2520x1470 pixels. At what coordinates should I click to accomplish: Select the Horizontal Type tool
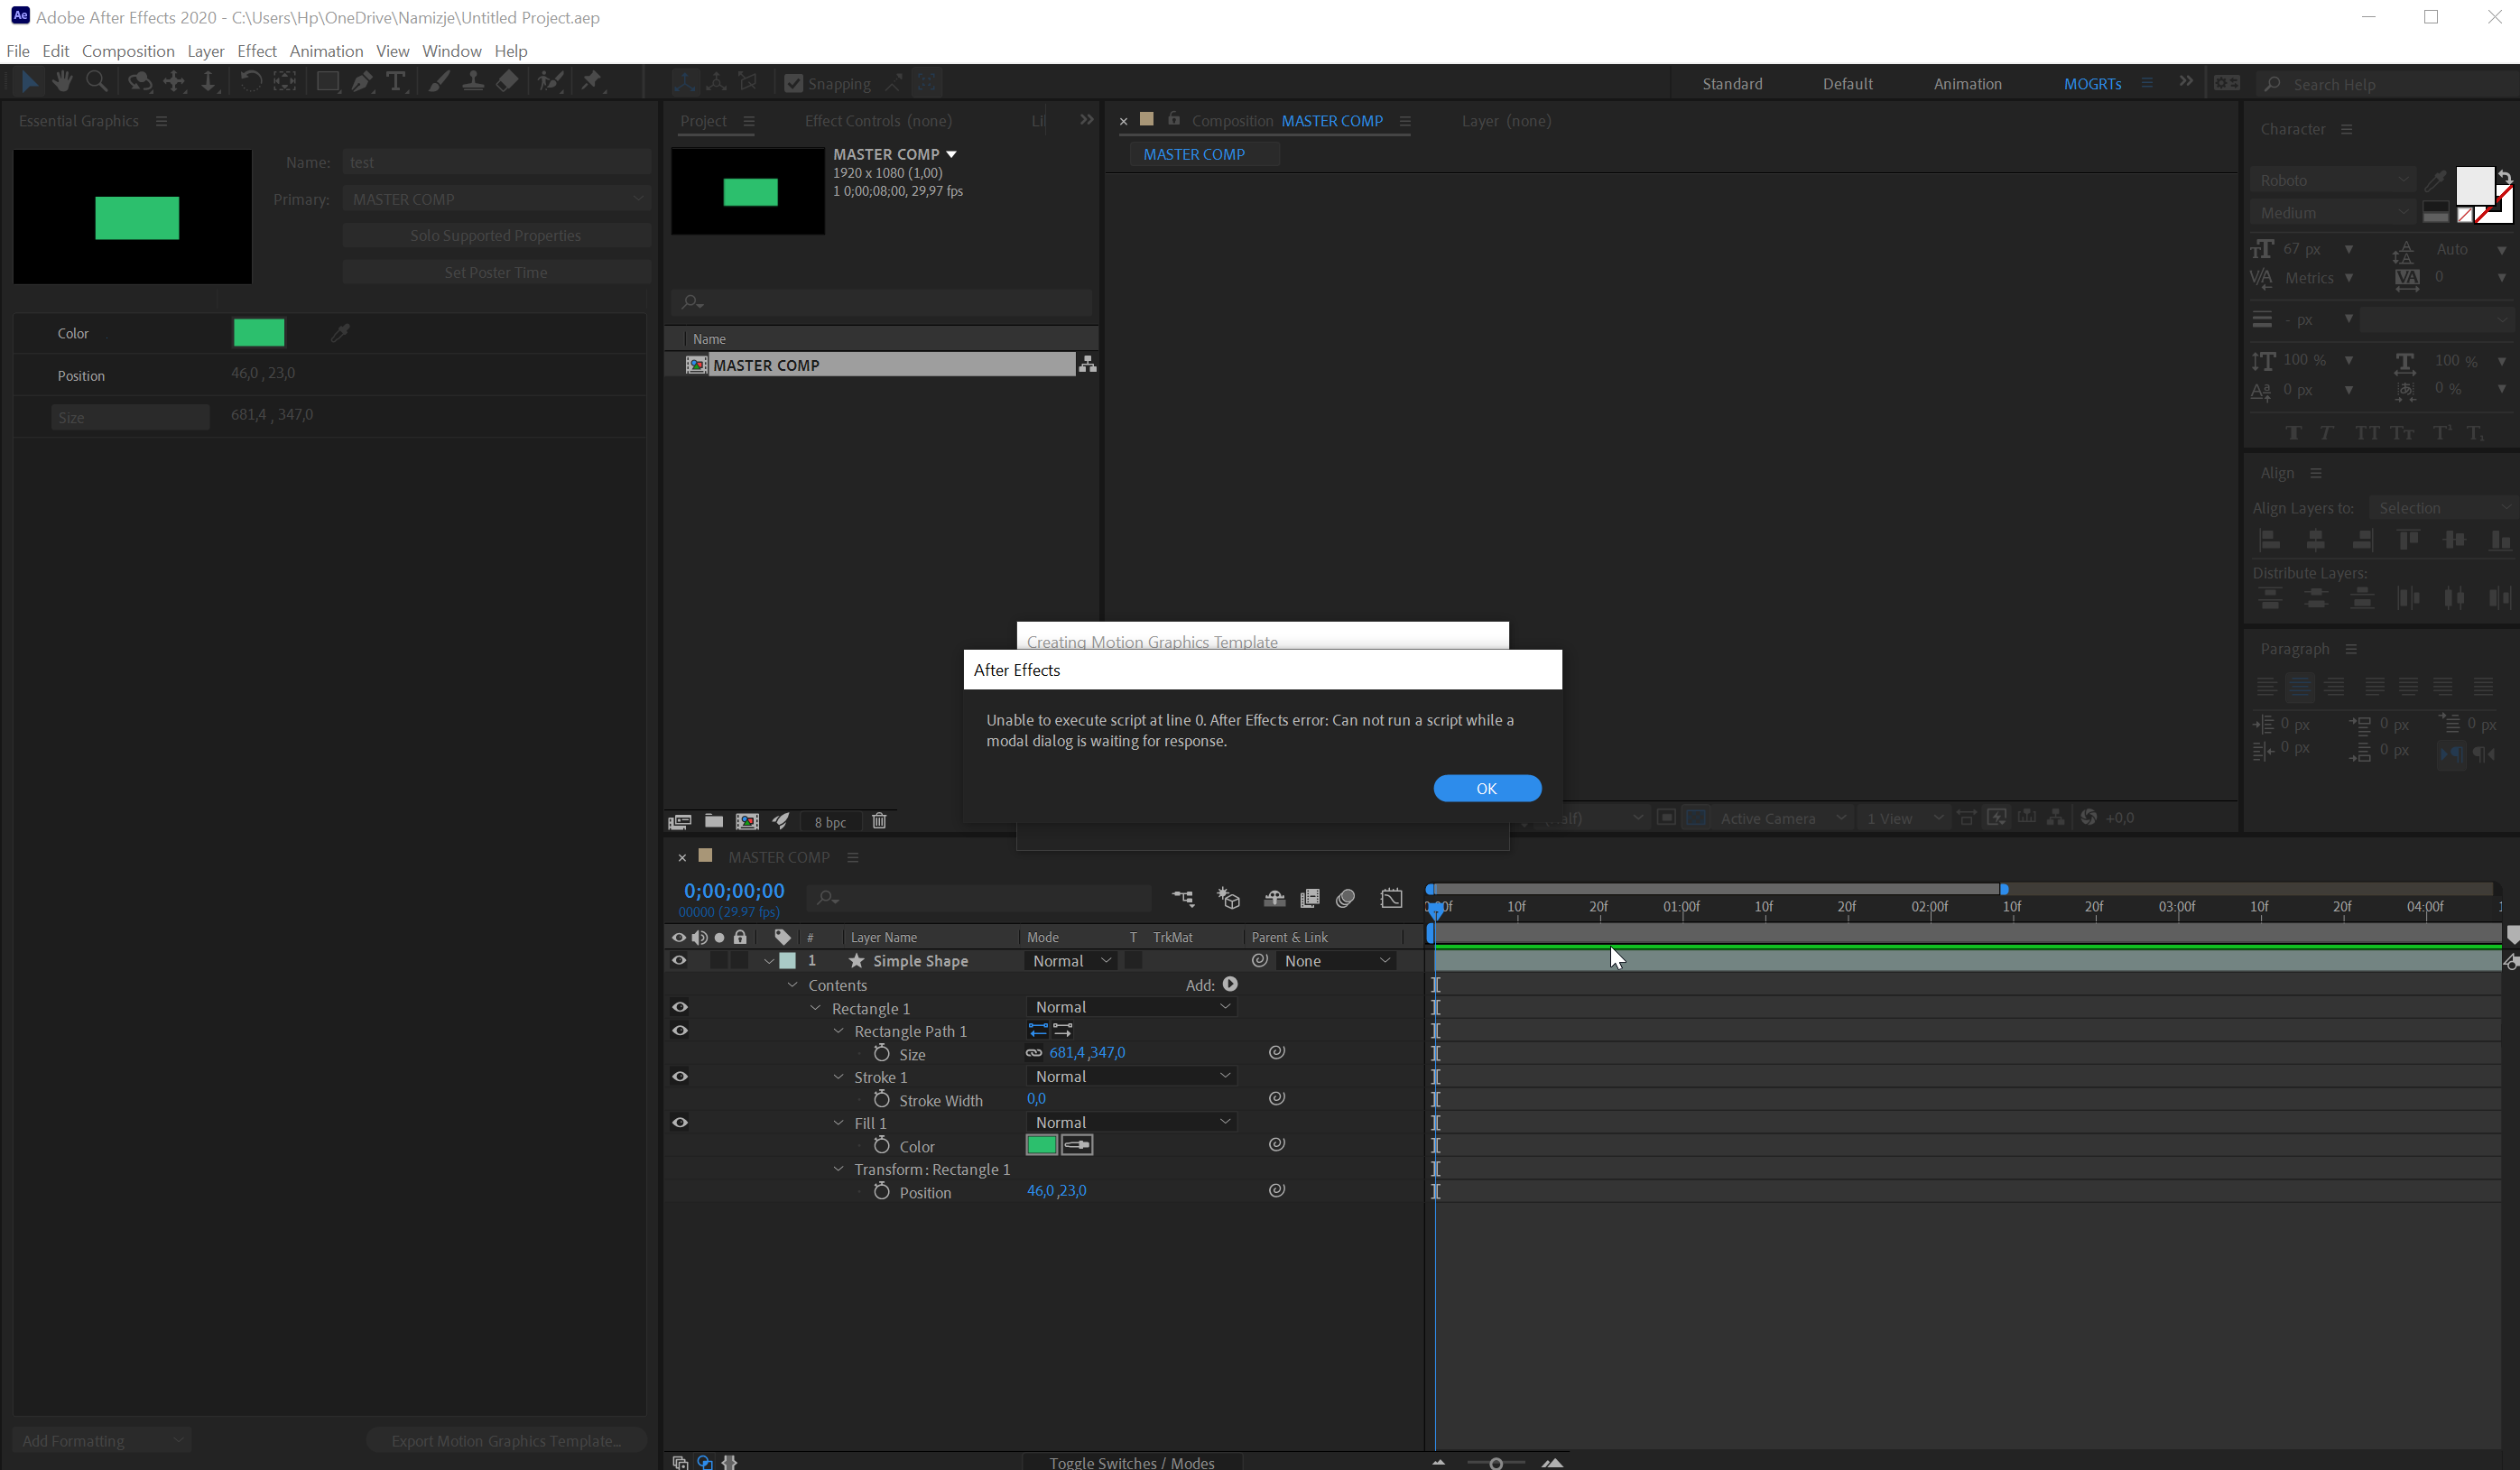click(x=396, y=82)
